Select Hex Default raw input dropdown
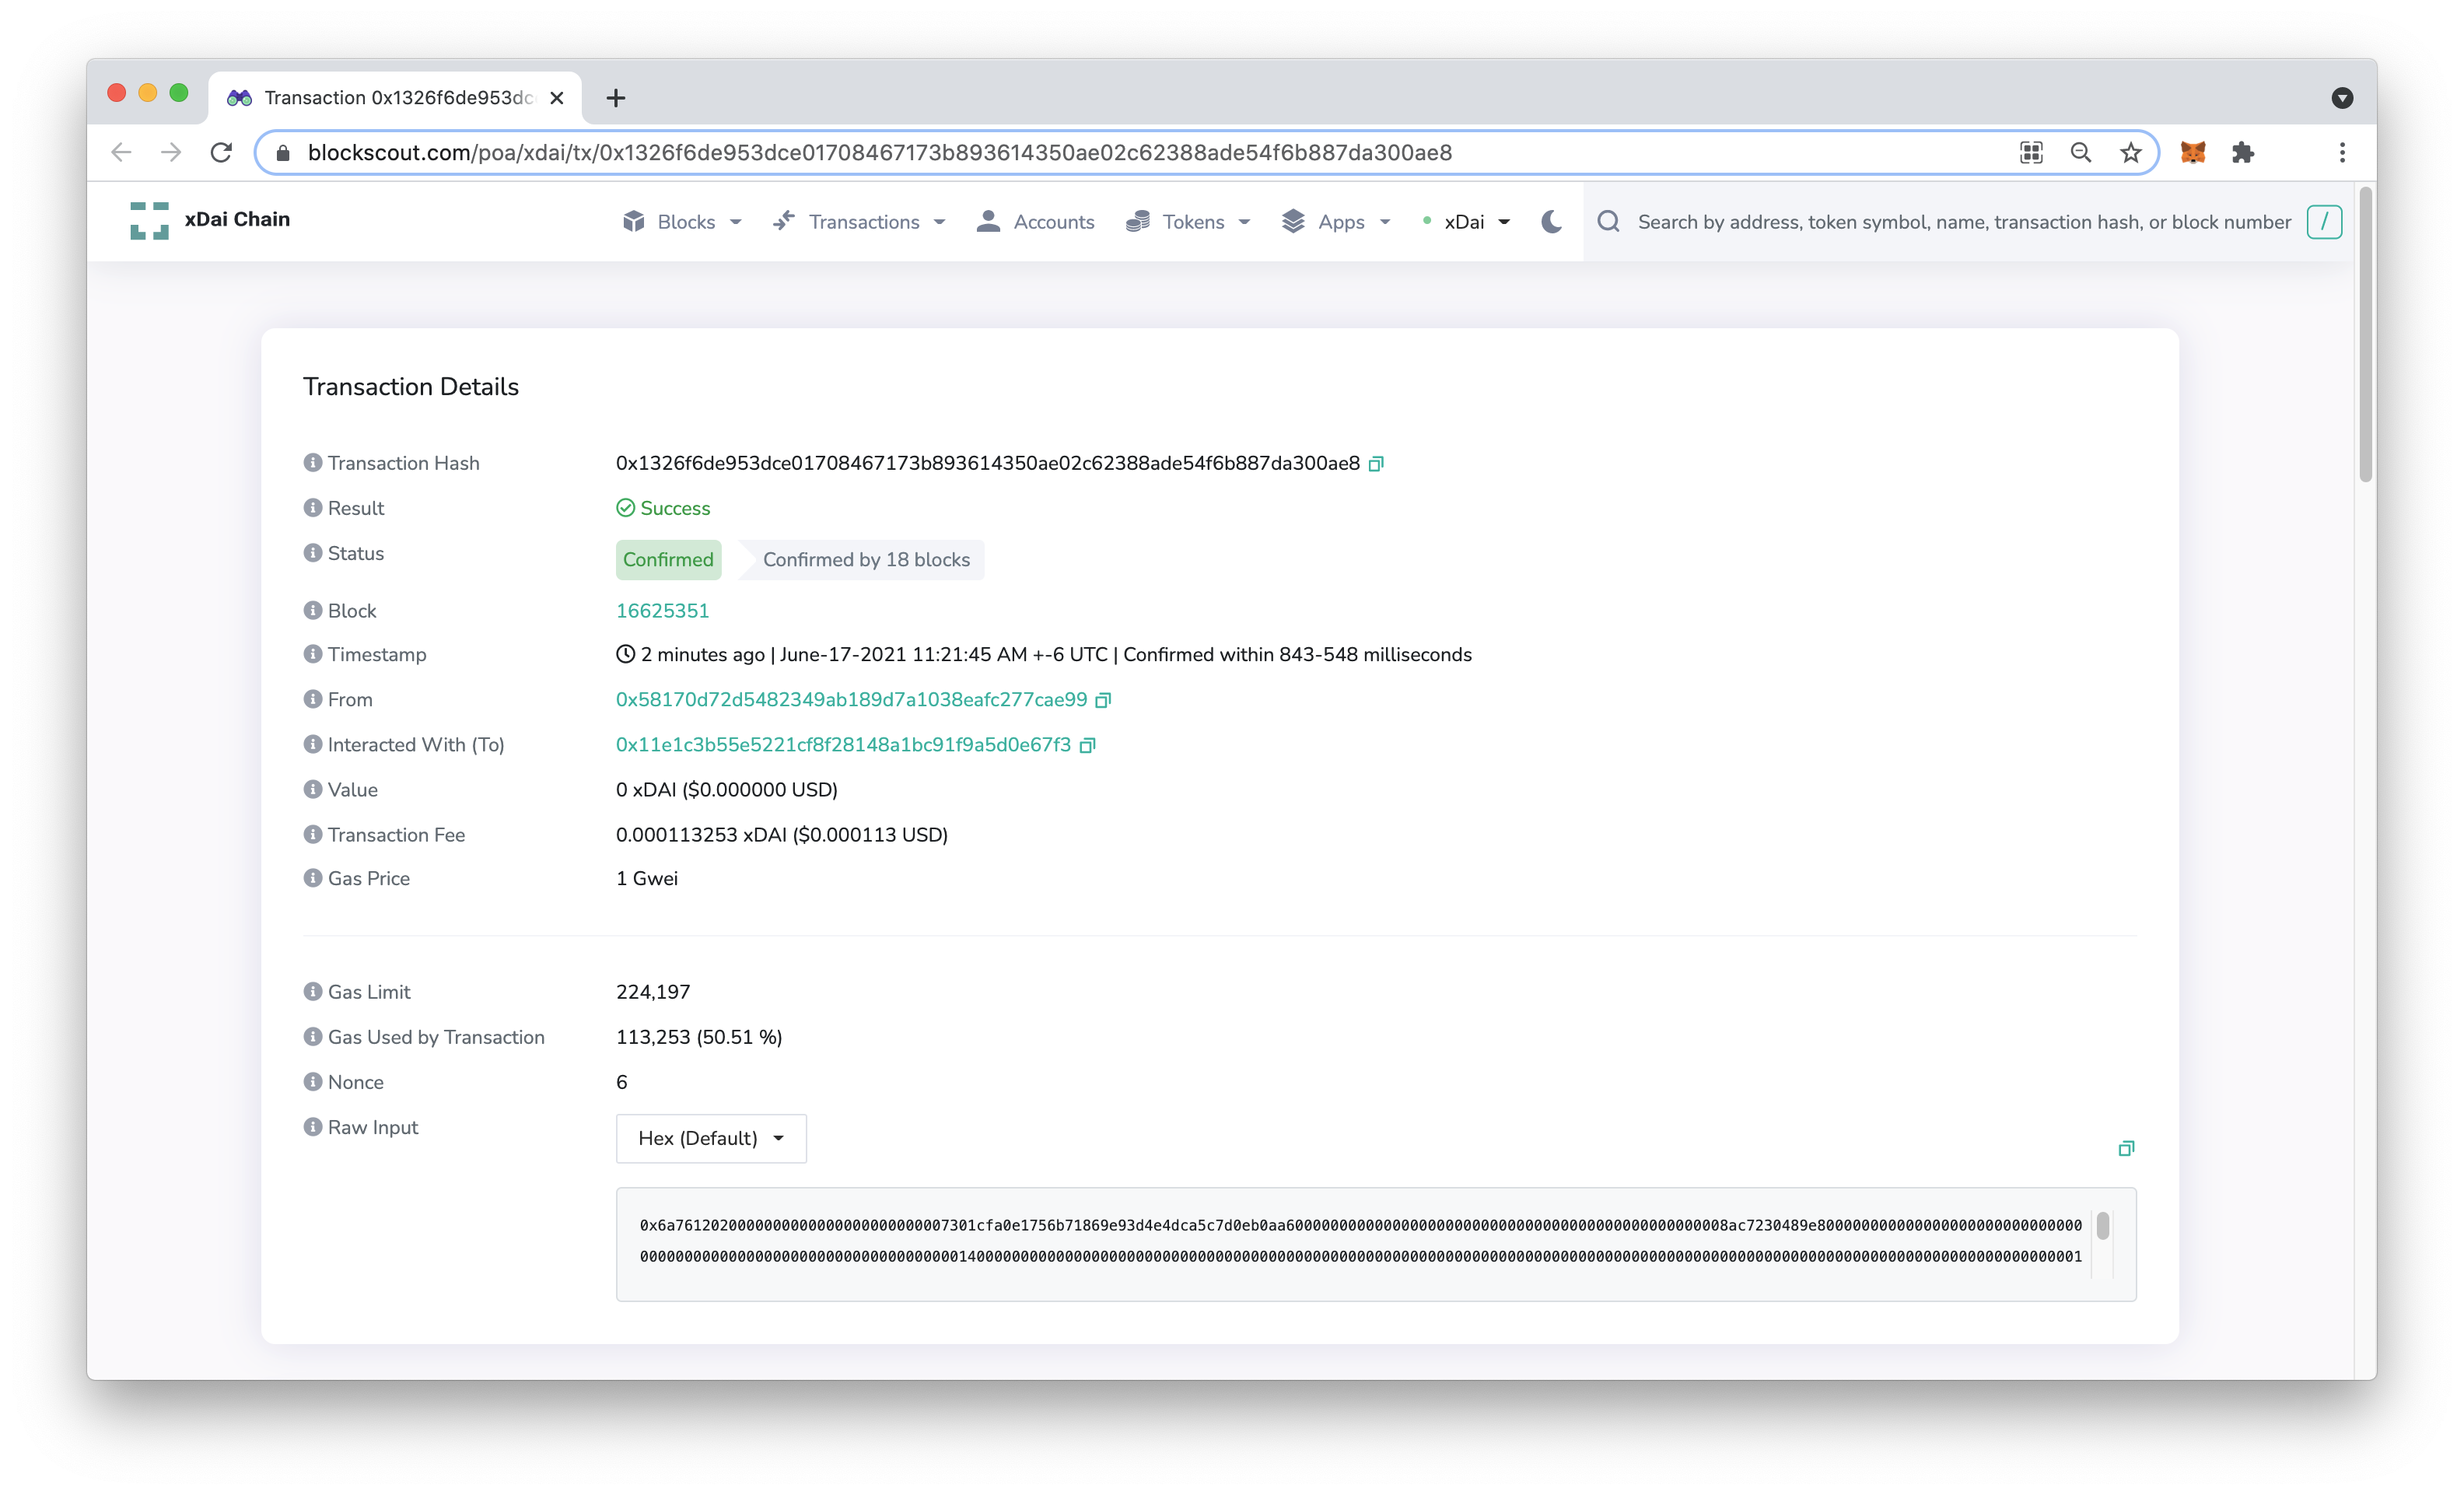 pos(709,1136)
